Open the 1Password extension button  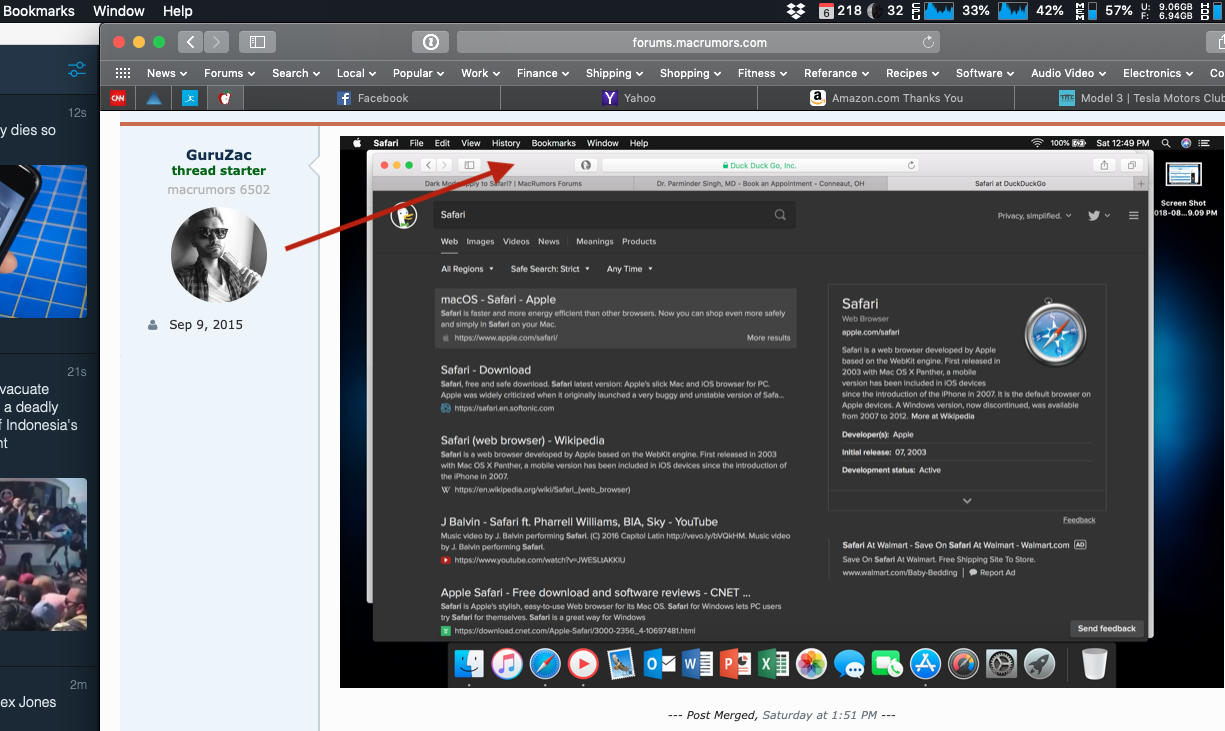pyautogui.click(x=431, y=42)
